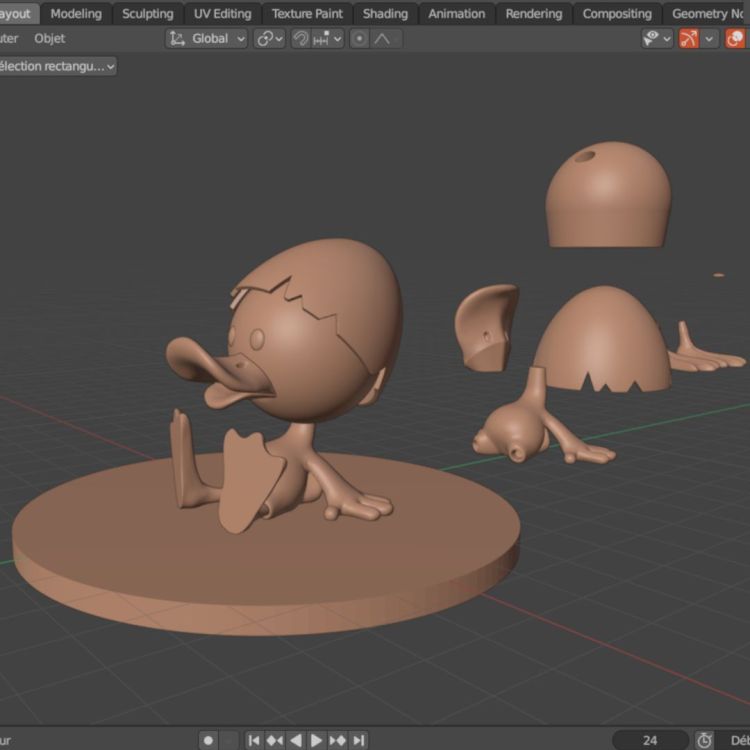
Task: Toggle the viewport overlays button
Action: pyautogui.click(x=736, y=39)
